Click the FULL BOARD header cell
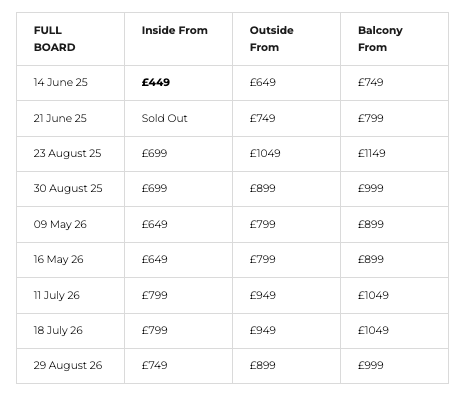 pyautogui.click(x=70, y=39)
